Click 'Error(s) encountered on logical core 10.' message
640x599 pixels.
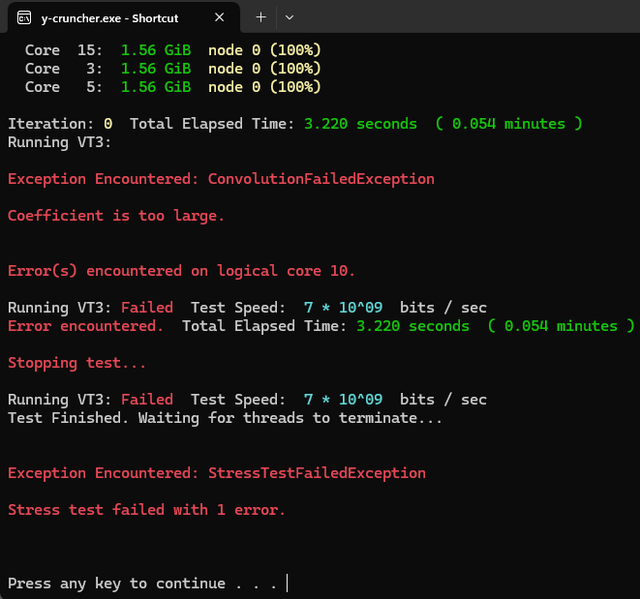tap(181, 271)
